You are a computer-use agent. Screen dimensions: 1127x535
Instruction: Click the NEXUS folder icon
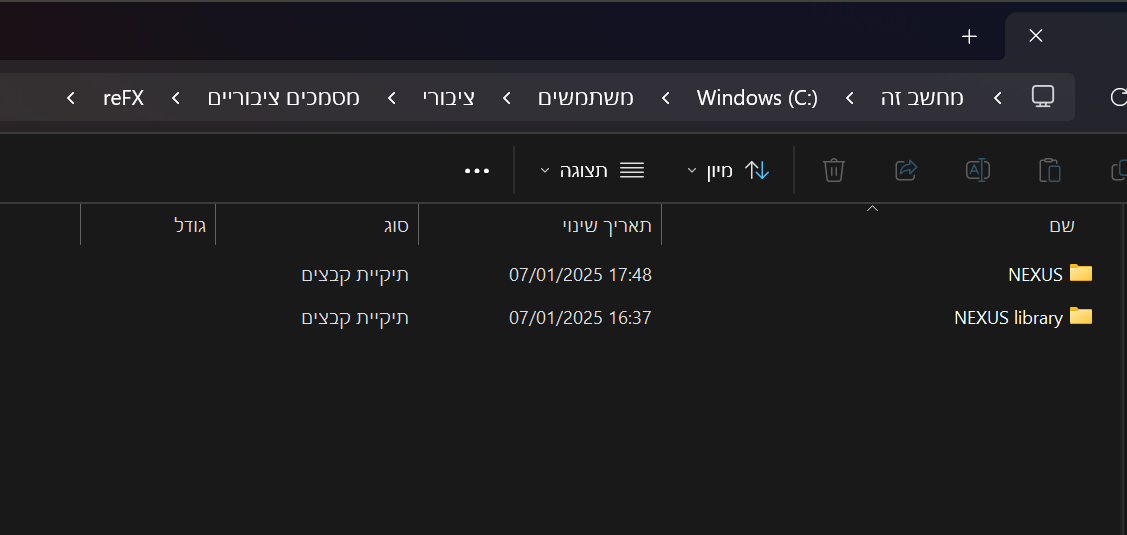(1081, 273)
